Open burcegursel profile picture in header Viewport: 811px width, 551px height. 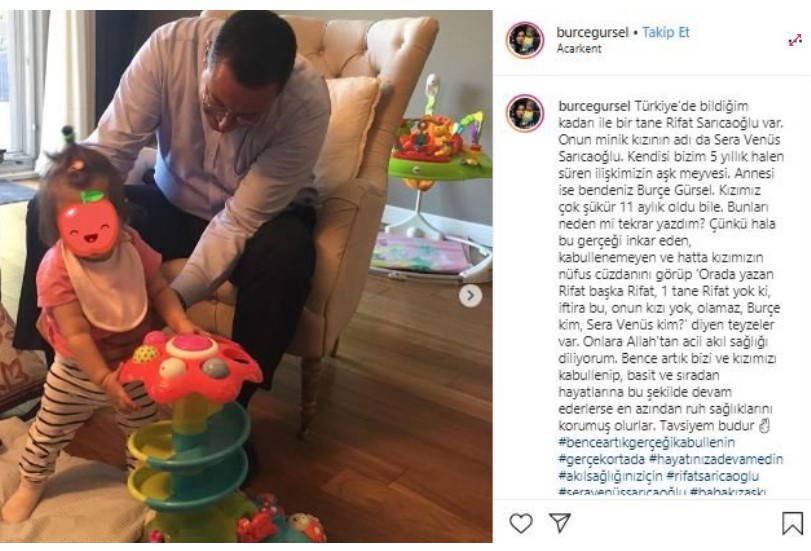coord(525,40)
